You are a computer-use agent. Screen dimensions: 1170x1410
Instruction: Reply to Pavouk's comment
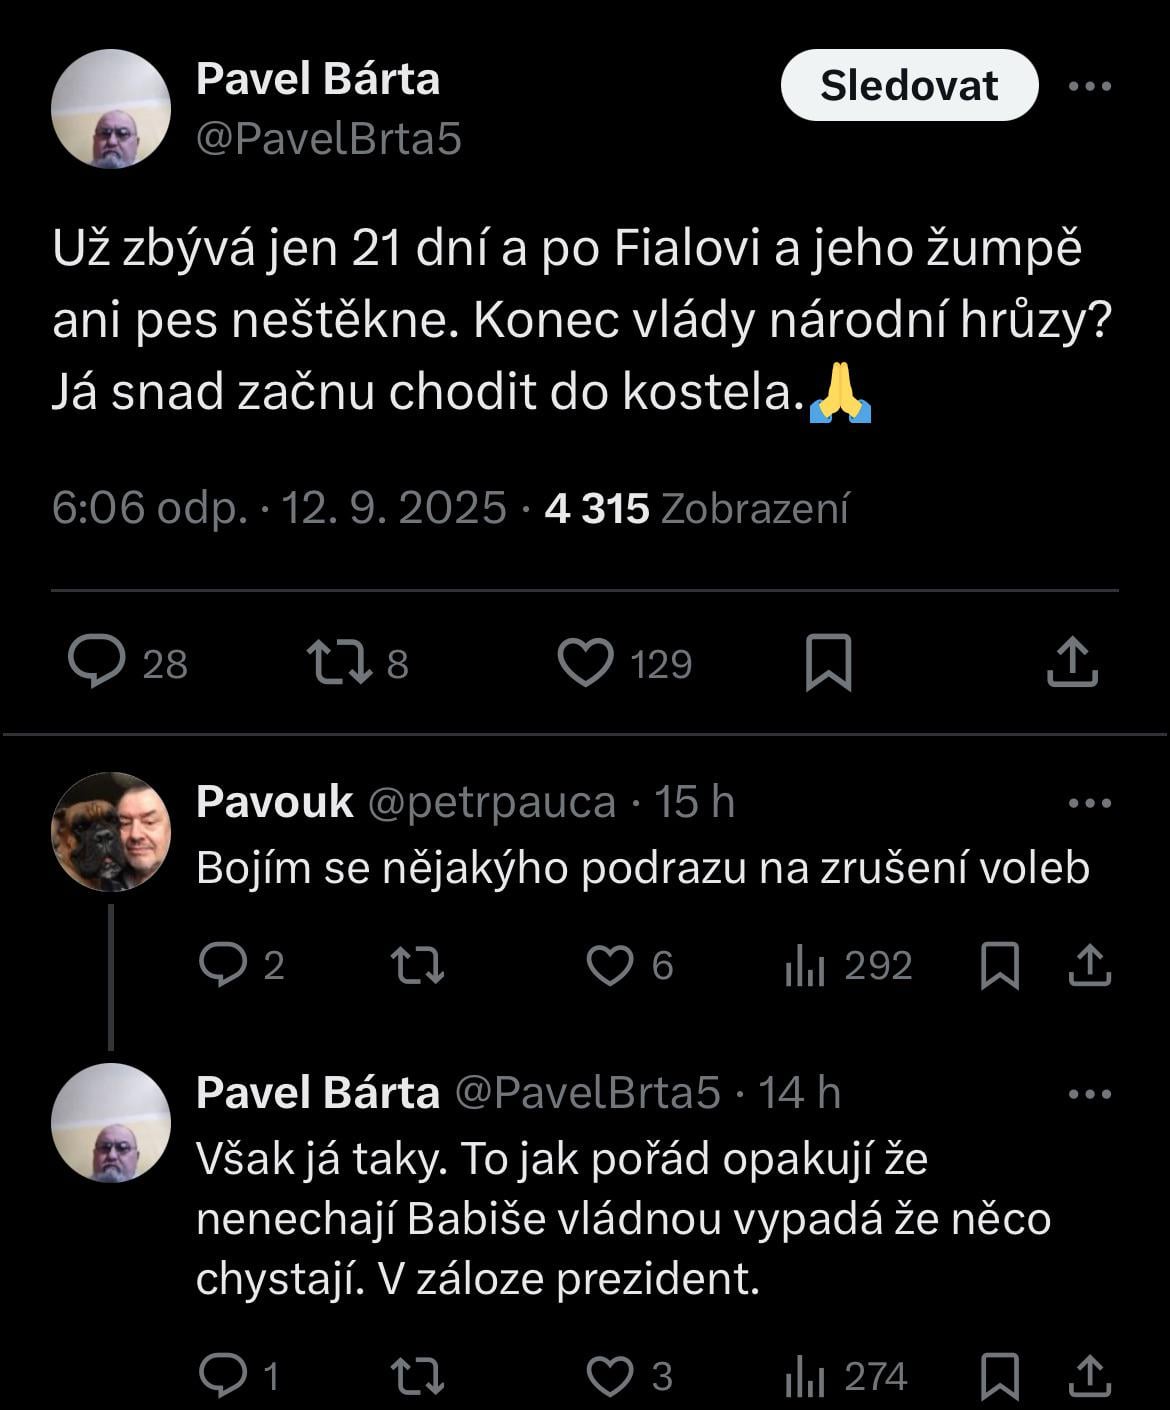[x=223, y=965]
